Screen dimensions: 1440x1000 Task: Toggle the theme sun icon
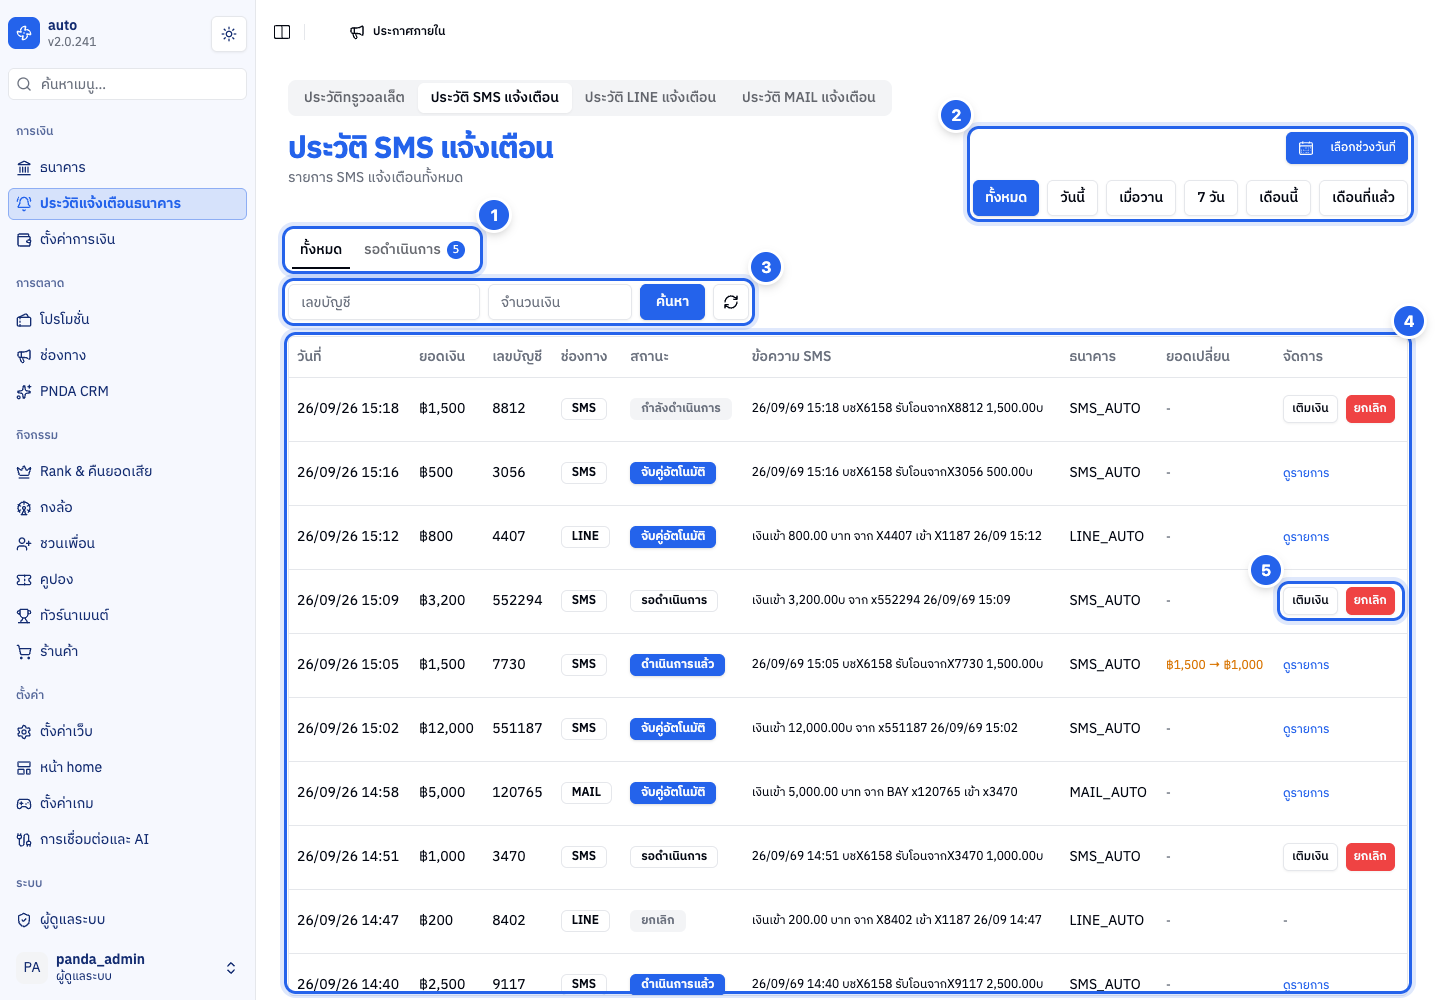click(229, 34)
